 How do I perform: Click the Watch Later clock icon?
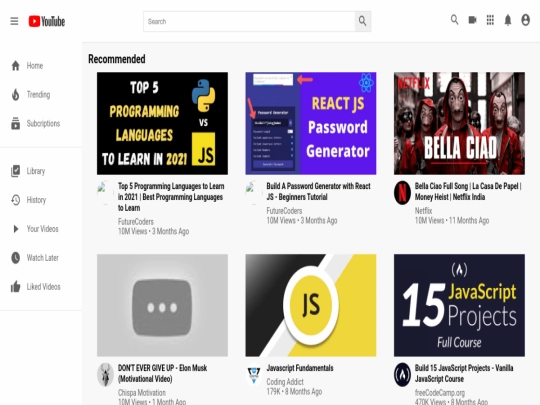click(x=15, y=258)
